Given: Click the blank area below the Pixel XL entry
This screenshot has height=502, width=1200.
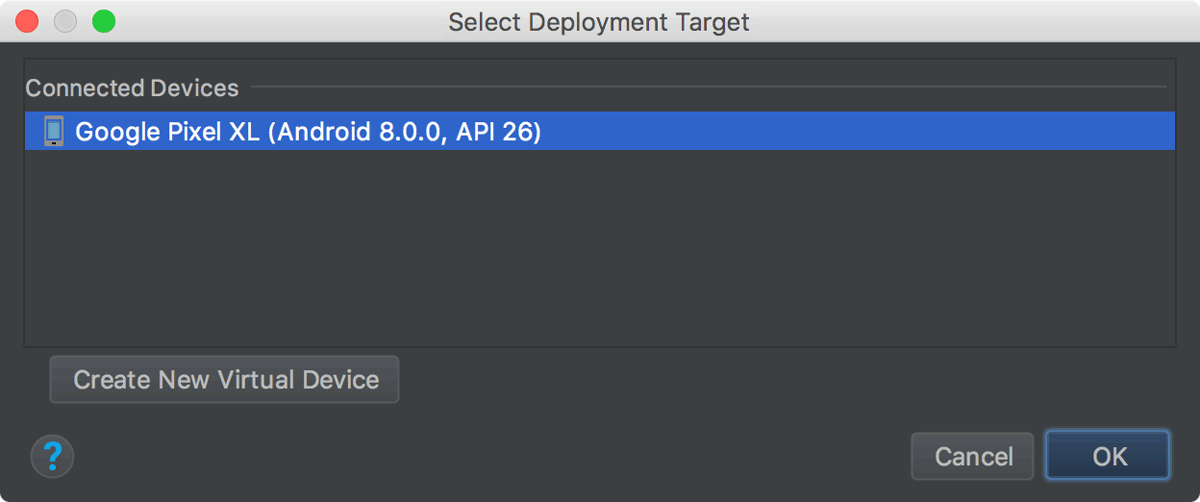Looking at the screenshot, I should click(x=600, y=248).
